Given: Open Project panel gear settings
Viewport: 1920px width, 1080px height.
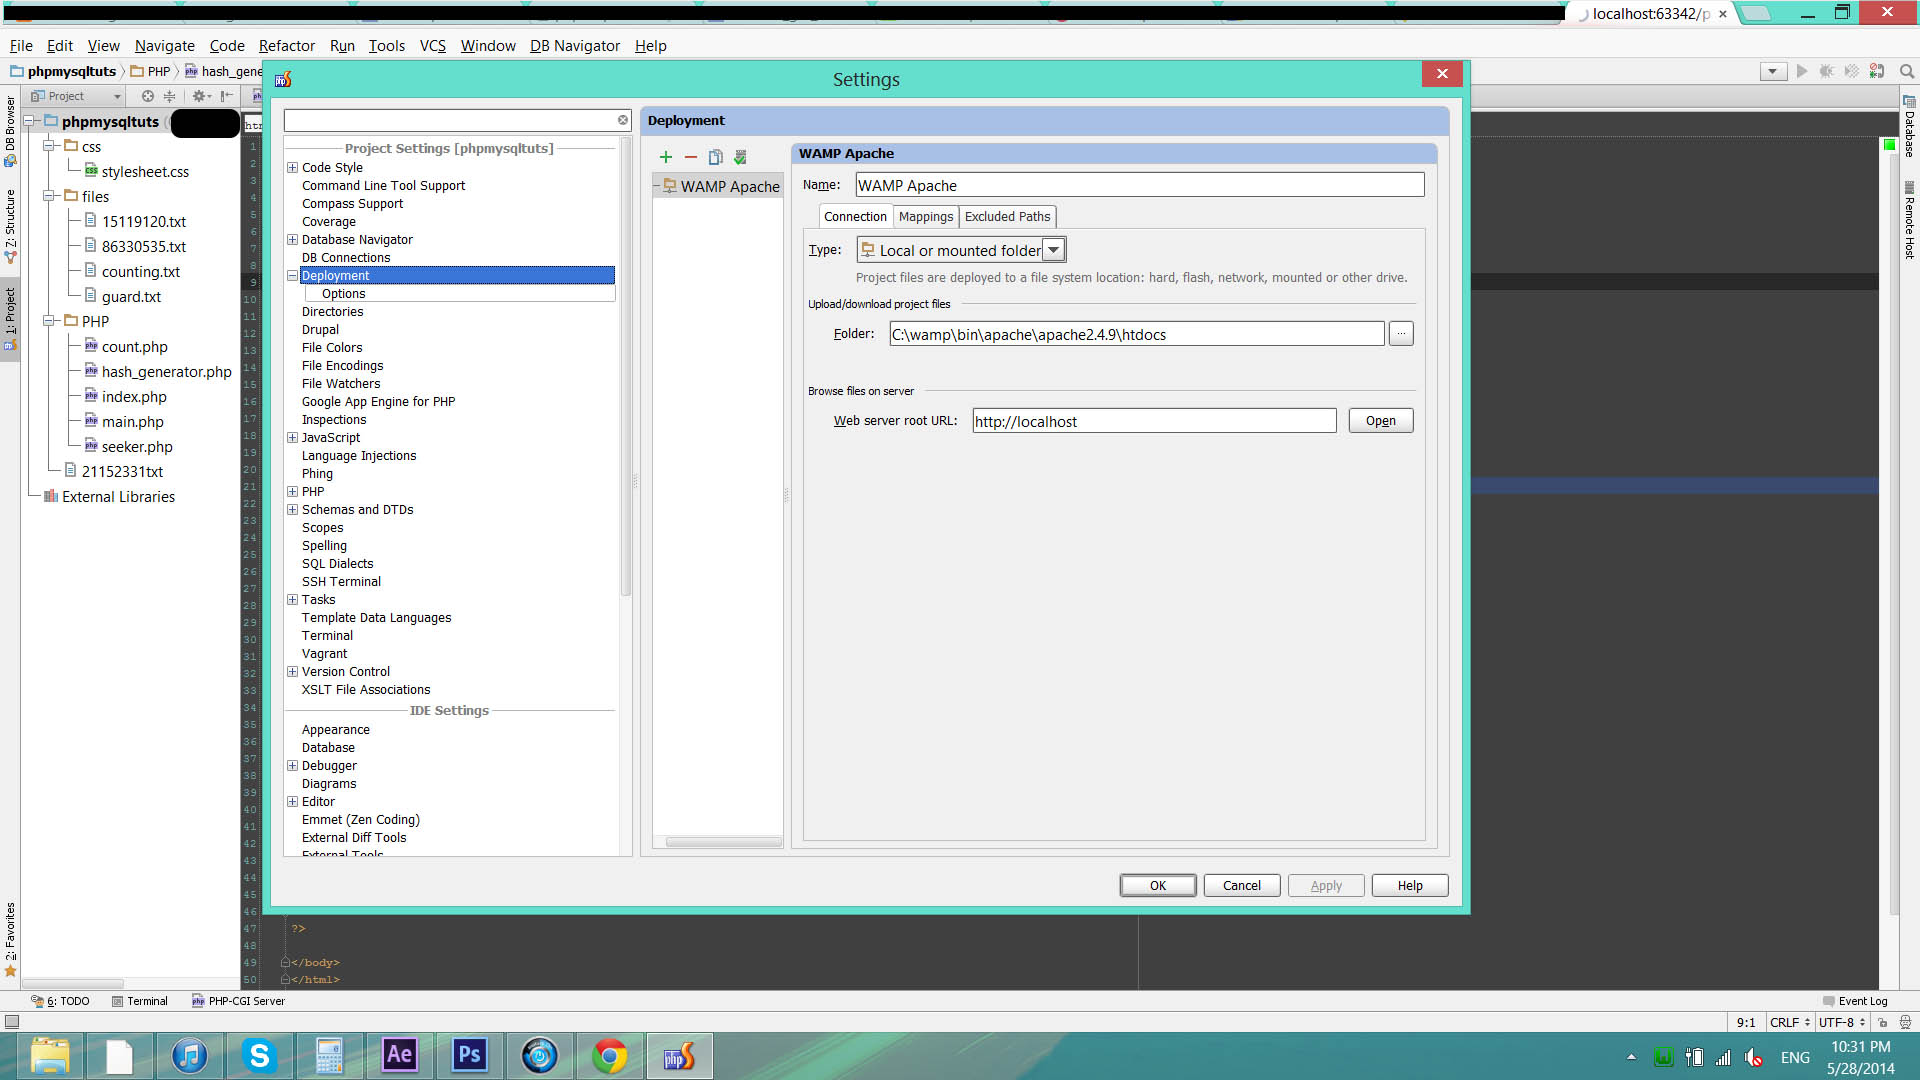Looking at the screenshot, I should (200, 97).
